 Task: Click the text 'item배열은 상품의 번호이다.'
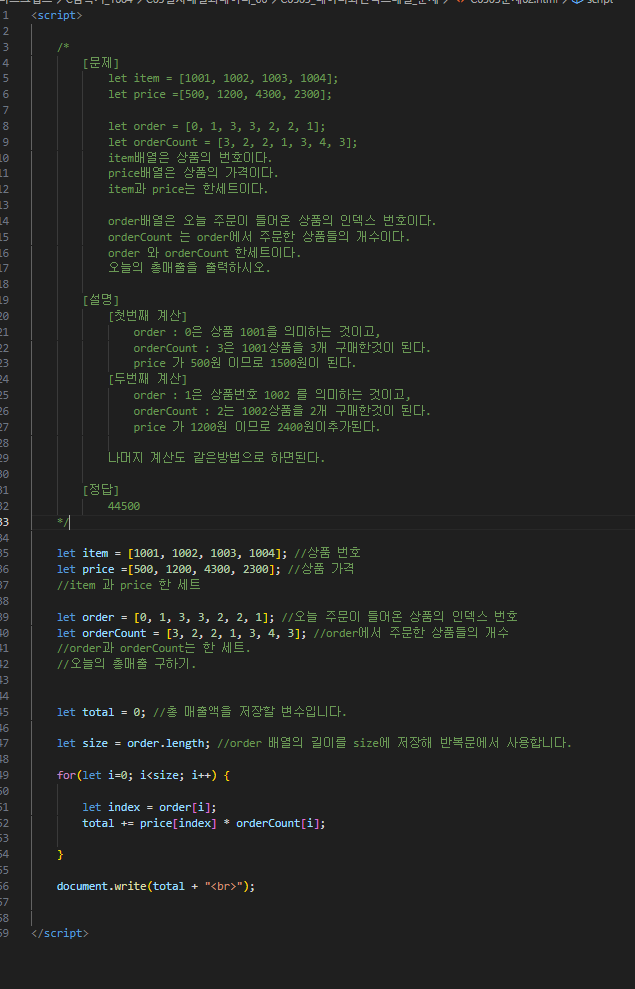click(x=190, y=157)
